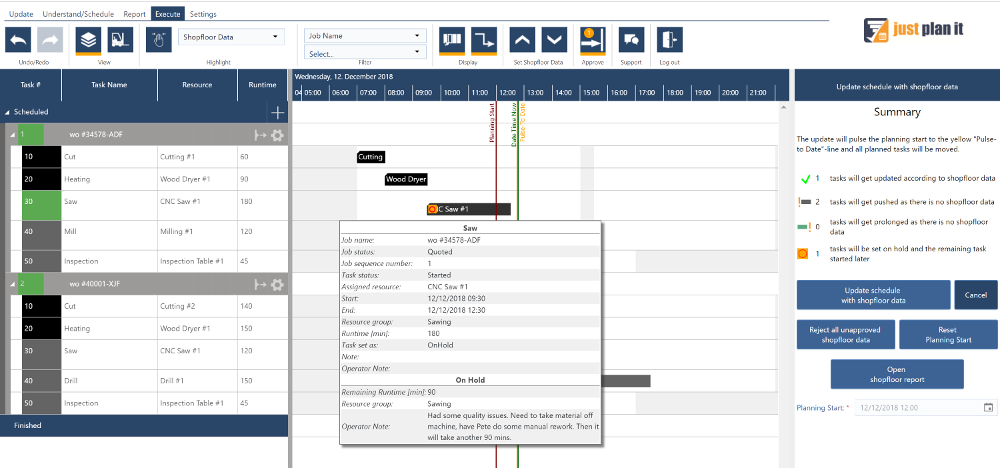Collapse job 1 wo #34578-ADF
Viewport: 1000px width, 468px height.
pyautogui.click(x=11, y=135)
